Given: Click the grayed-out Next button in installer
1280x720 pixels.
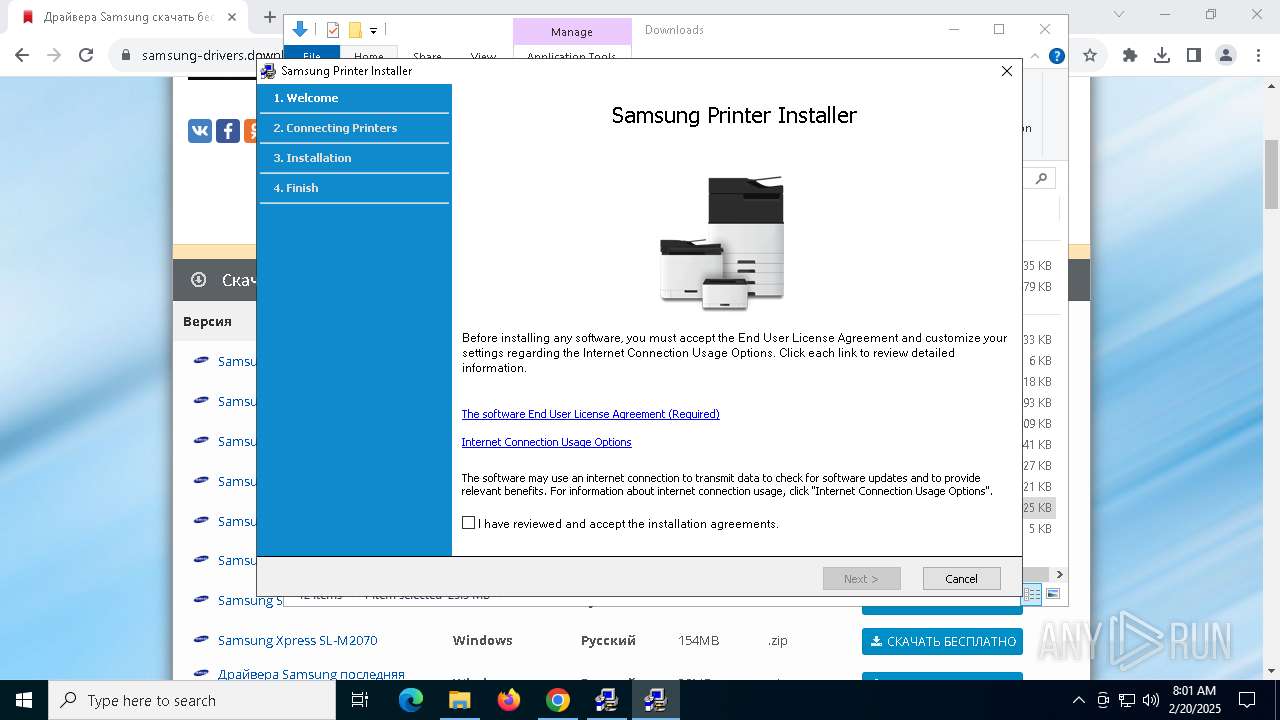Looking at the screenshot, I should click(x=861, y=579).
